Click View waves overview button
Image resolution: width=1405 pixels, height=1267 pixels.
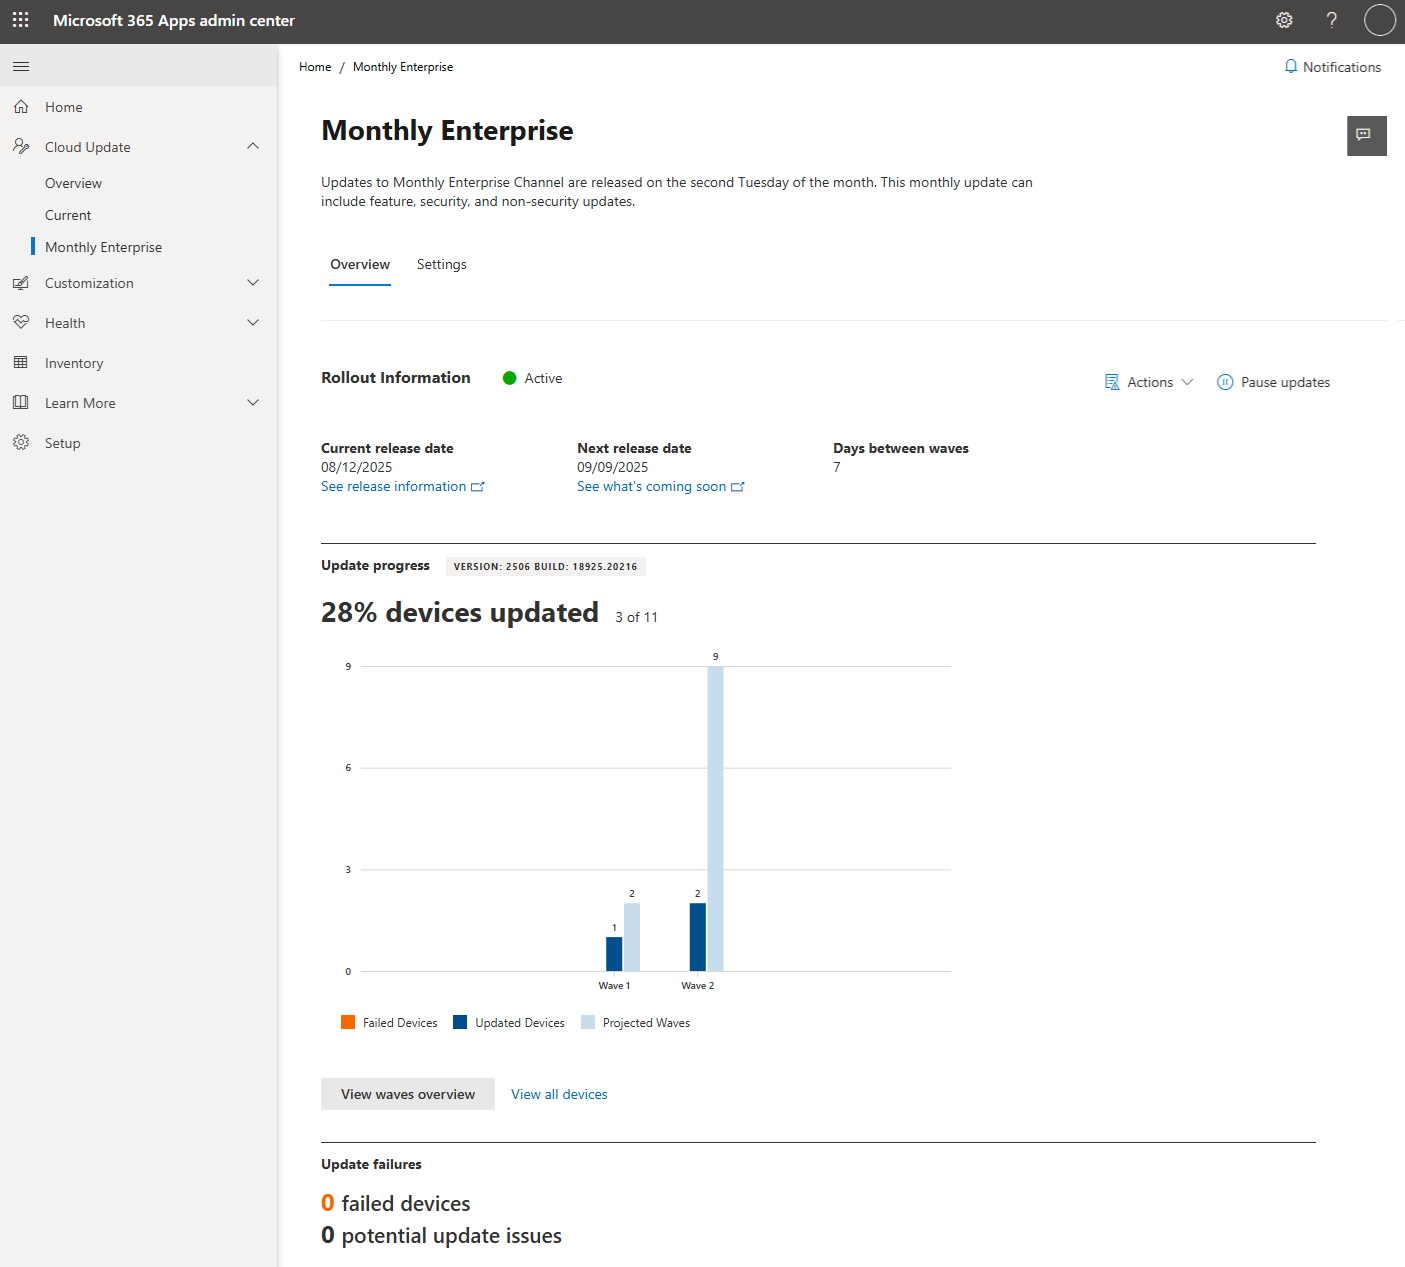[408, 1094]
